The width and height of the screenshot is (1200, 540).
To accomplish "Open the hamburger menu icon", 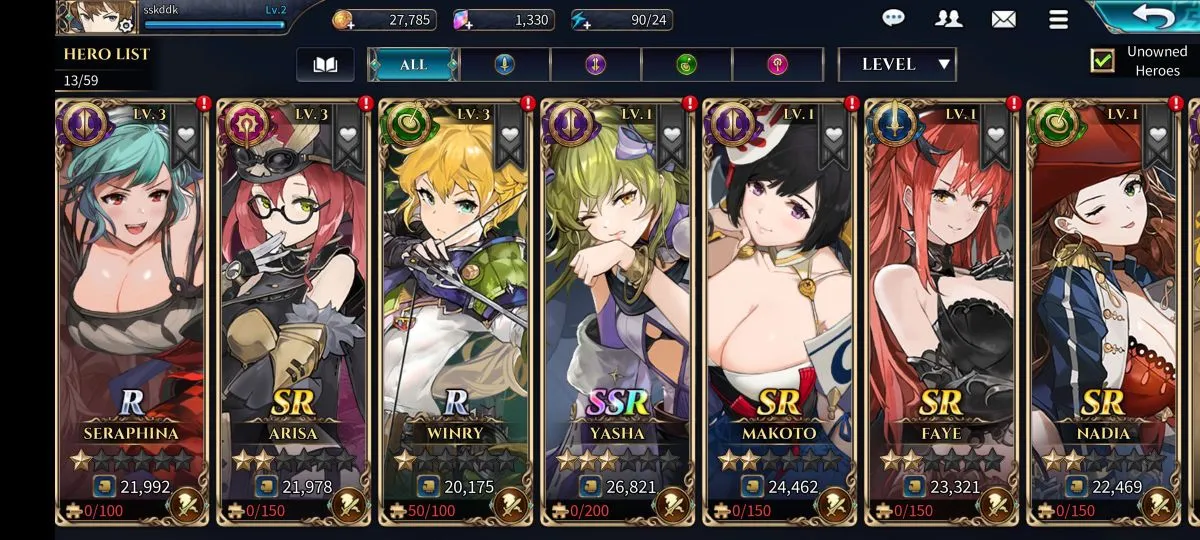I will (x=1058, y=18).
